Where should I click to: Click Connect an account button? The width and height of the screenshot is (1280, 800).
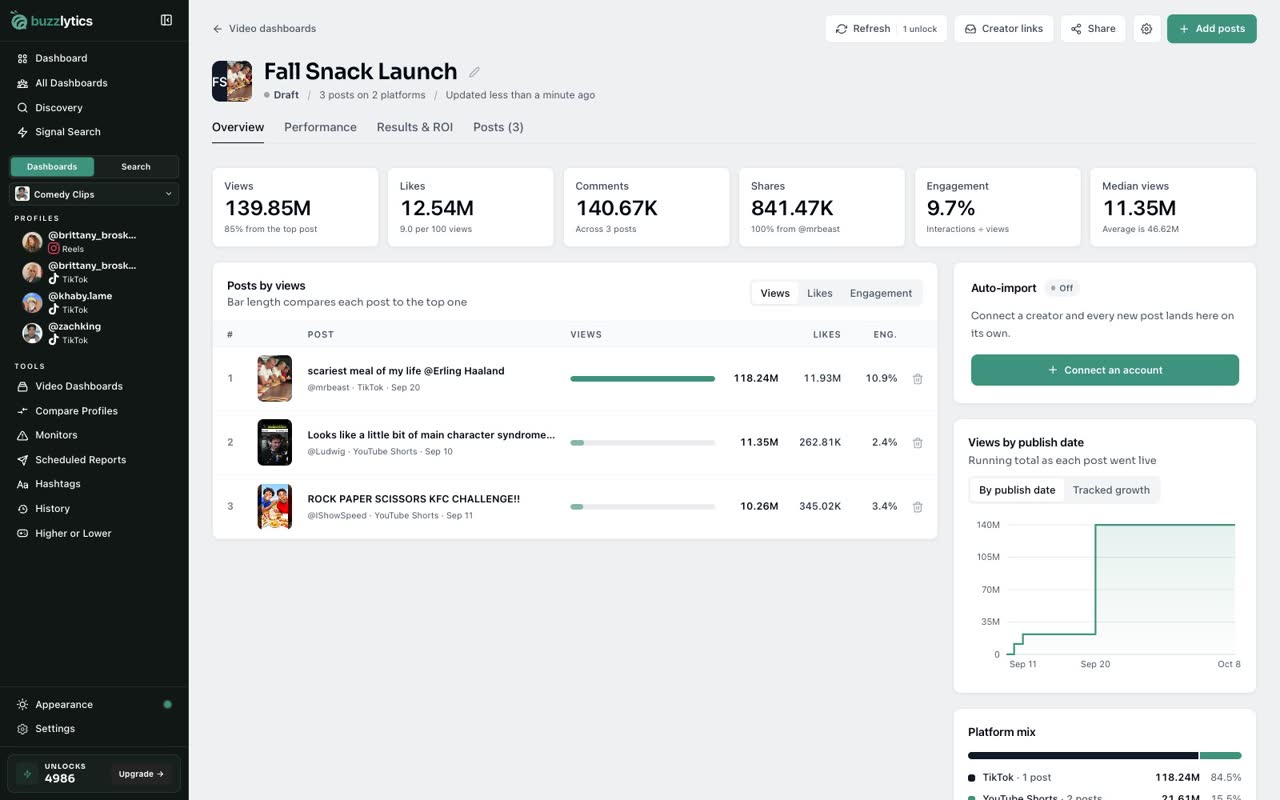[x=1105, y=370]
